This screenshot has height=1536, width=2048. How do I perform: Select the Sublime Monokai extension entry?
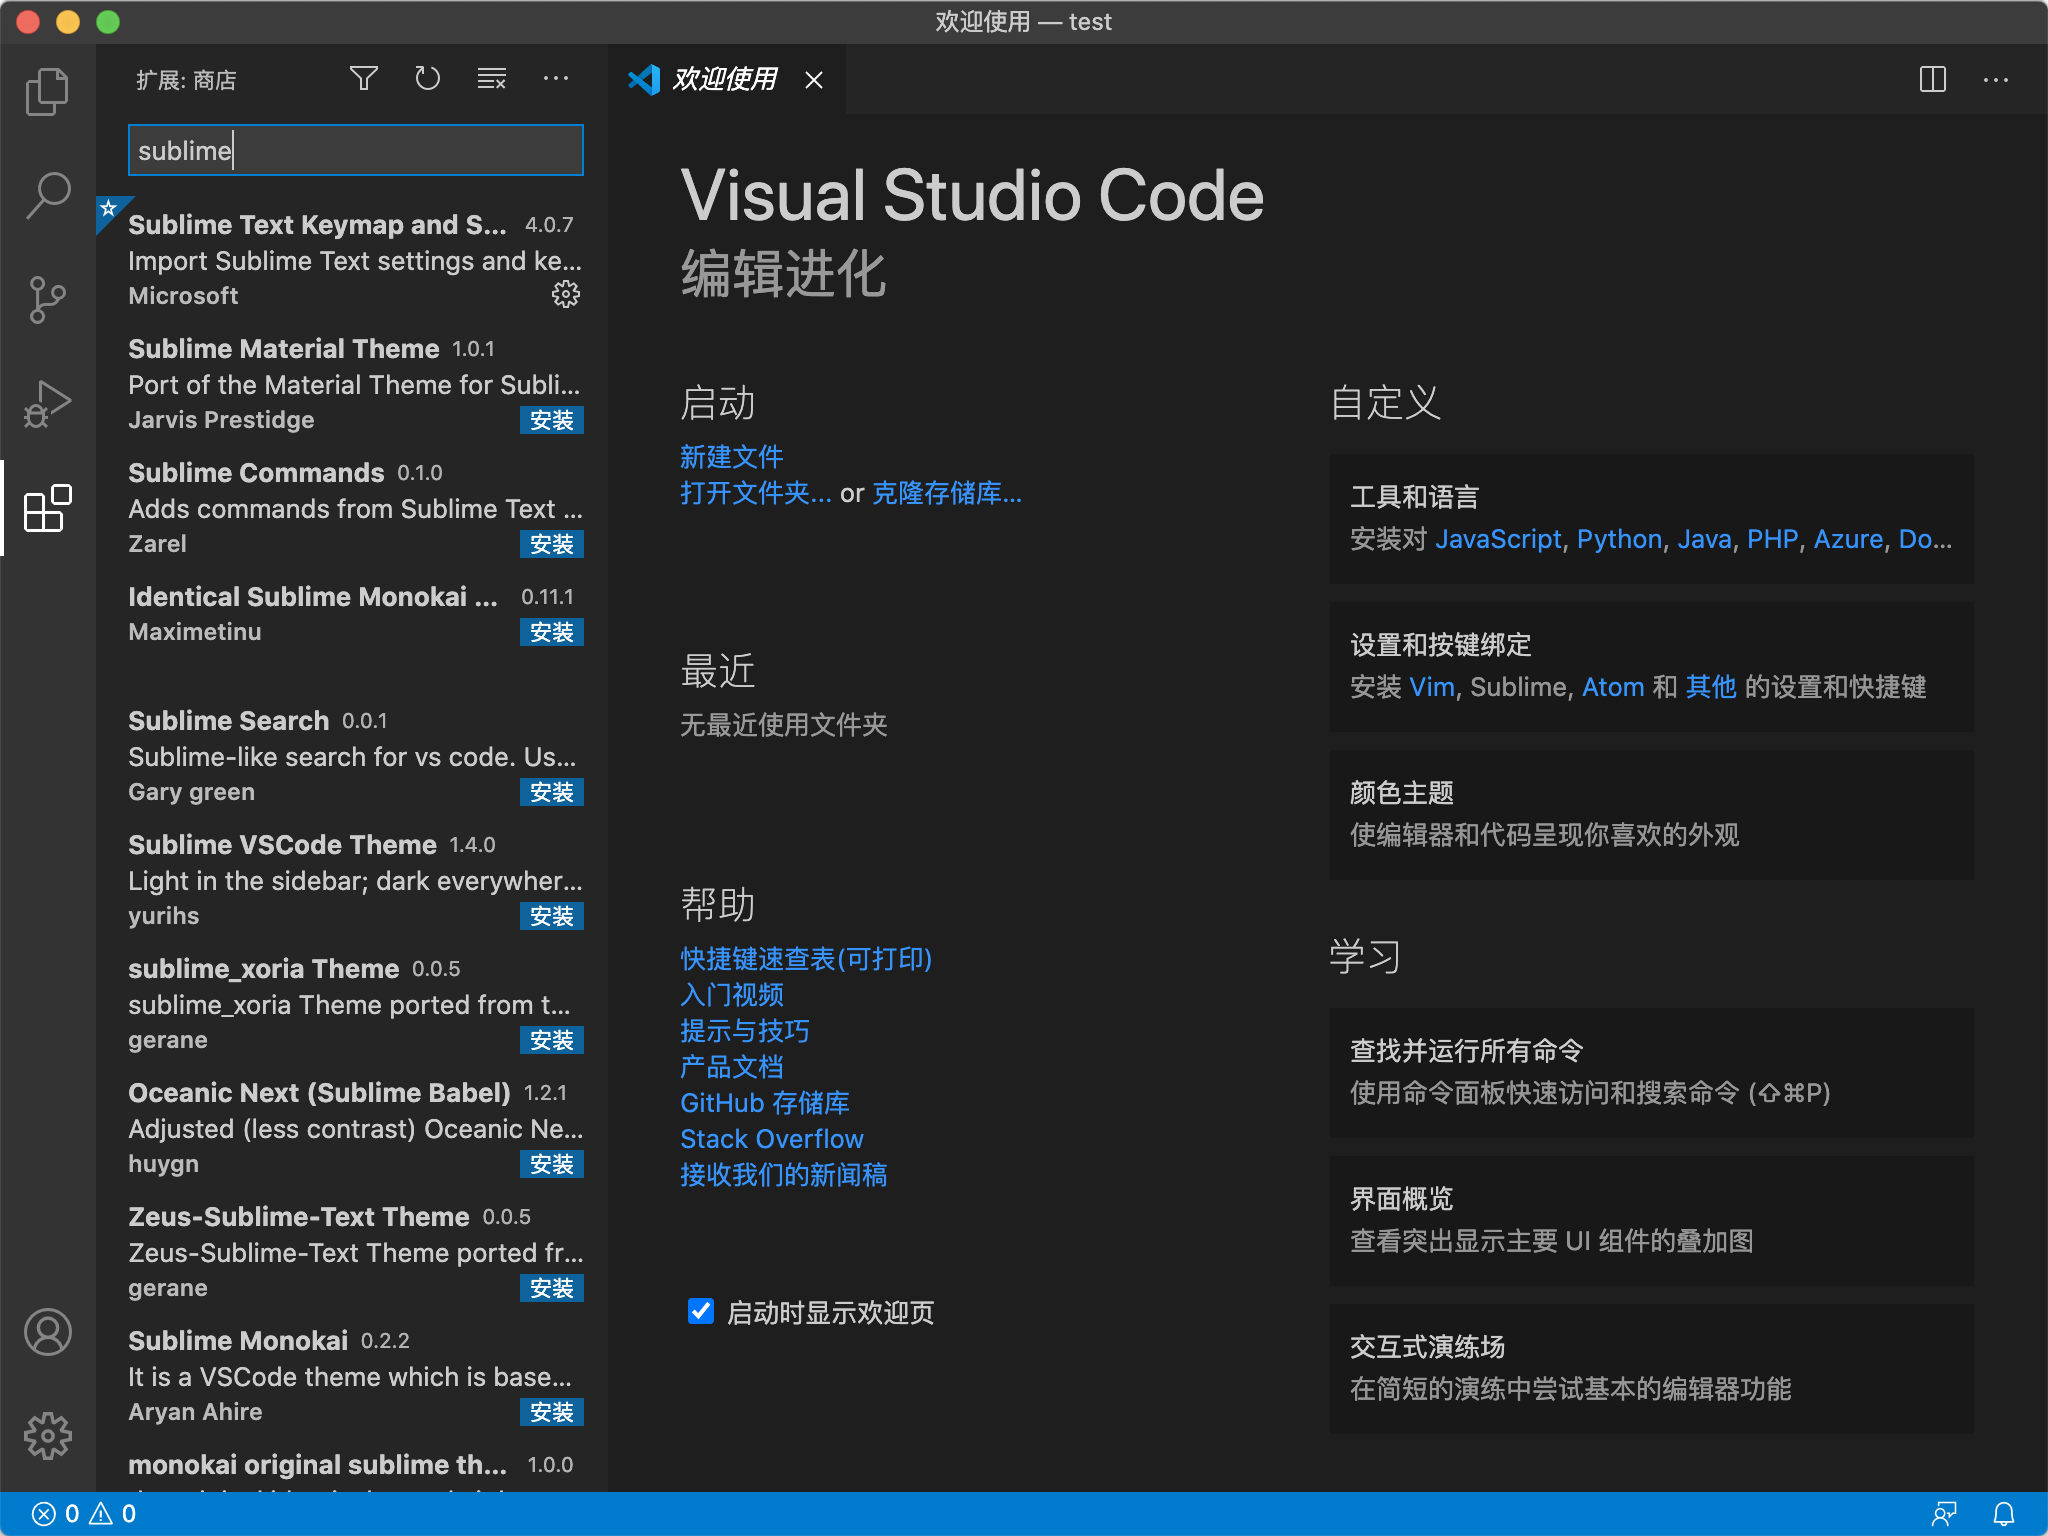pyautogui.click(x=352, y=1376)
